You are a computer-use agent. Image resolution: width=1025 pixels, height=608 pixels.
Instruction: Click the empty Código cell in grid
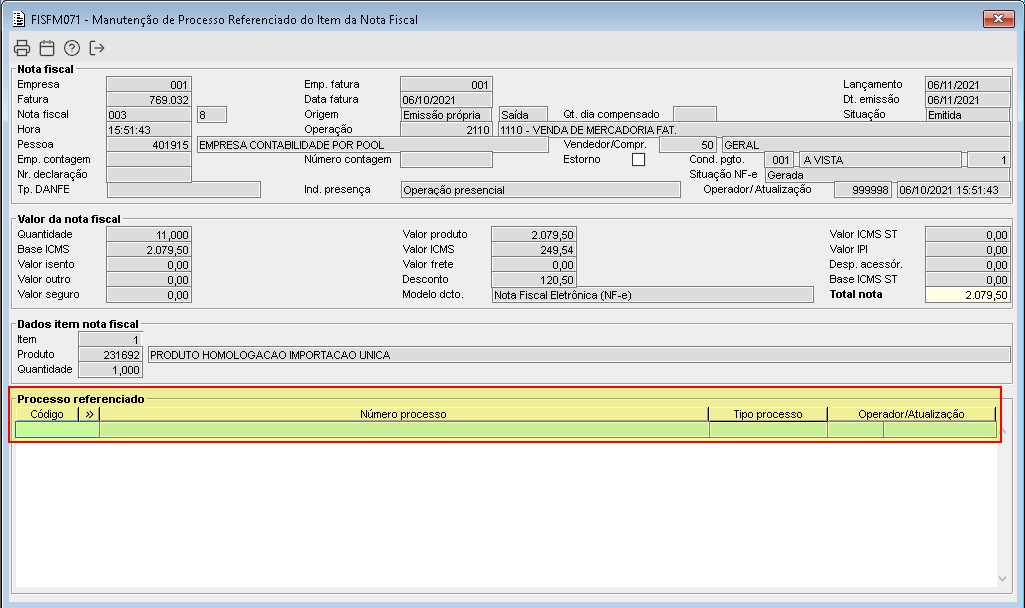point(58,430)
